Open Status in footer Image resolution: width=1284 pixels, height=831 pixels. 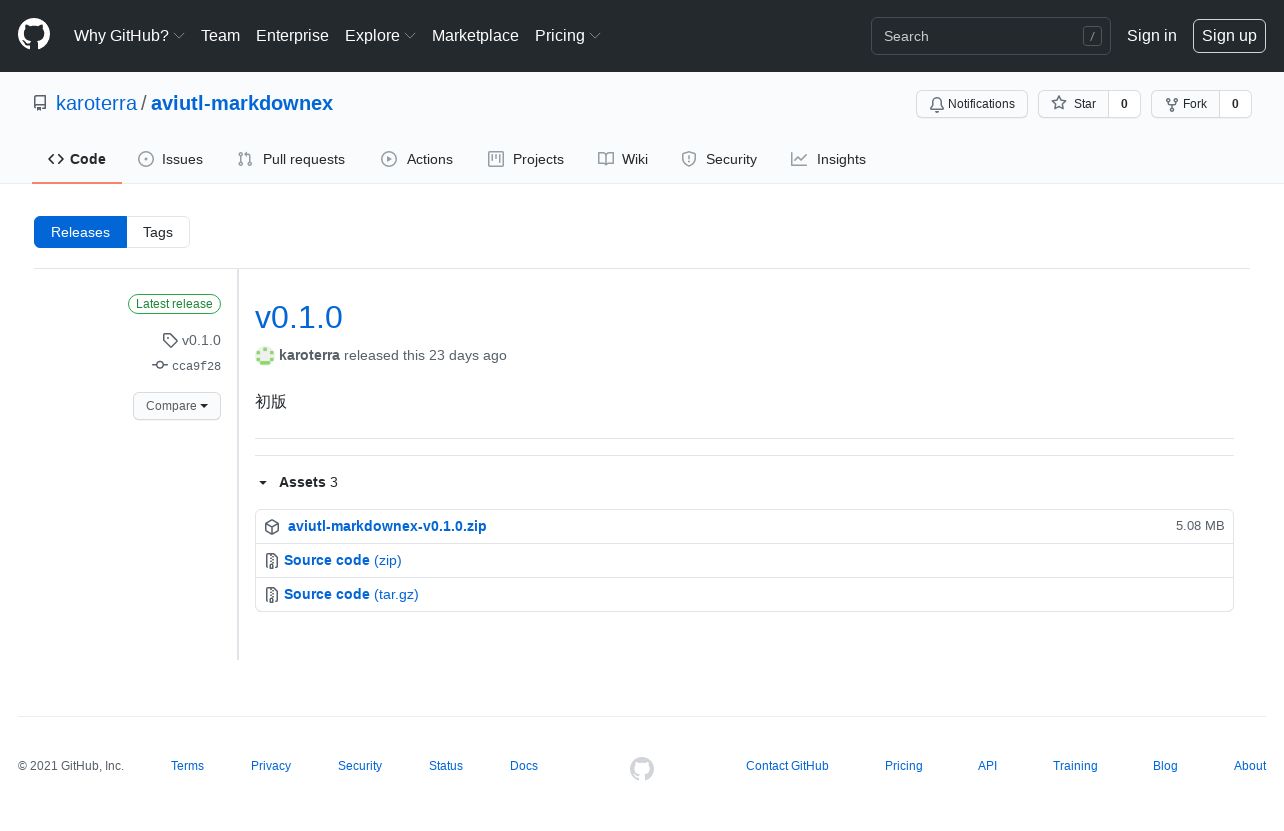point(446,766)
